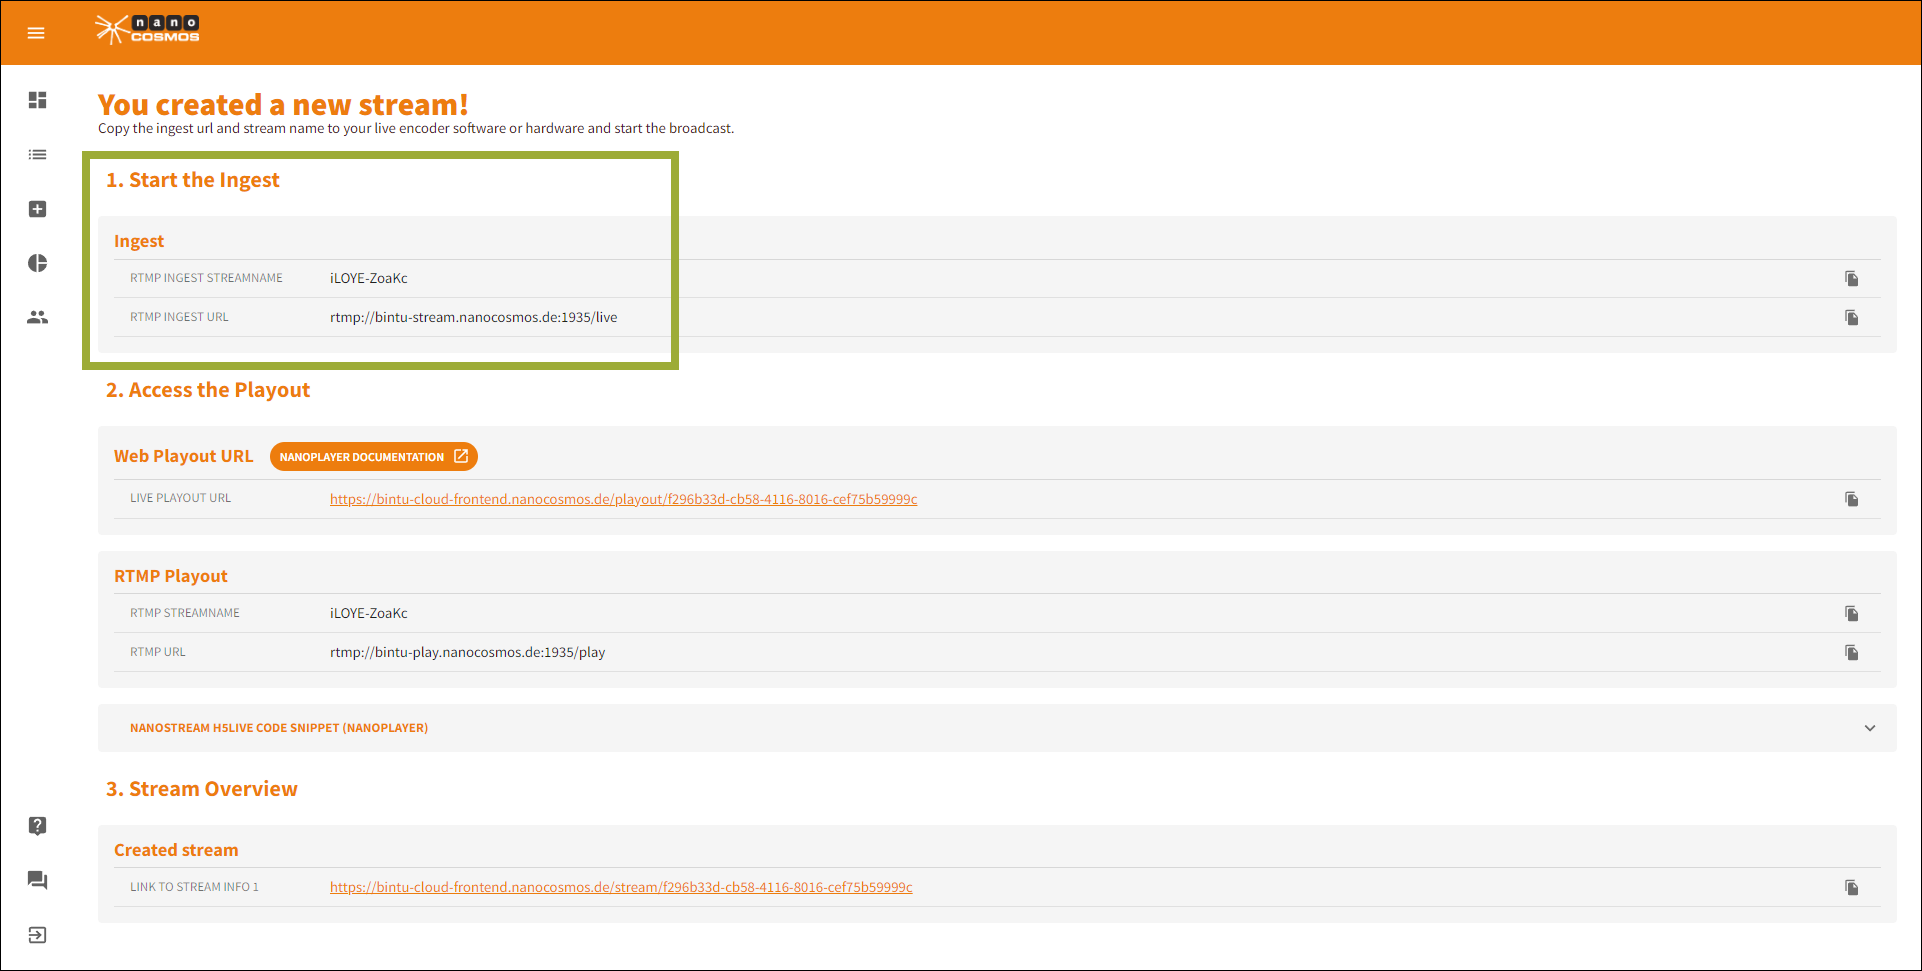The width and height of the screenshot is (1922, 971).
Task: Open the dashboard grid icon in sidebar
Action: (38, 100)
